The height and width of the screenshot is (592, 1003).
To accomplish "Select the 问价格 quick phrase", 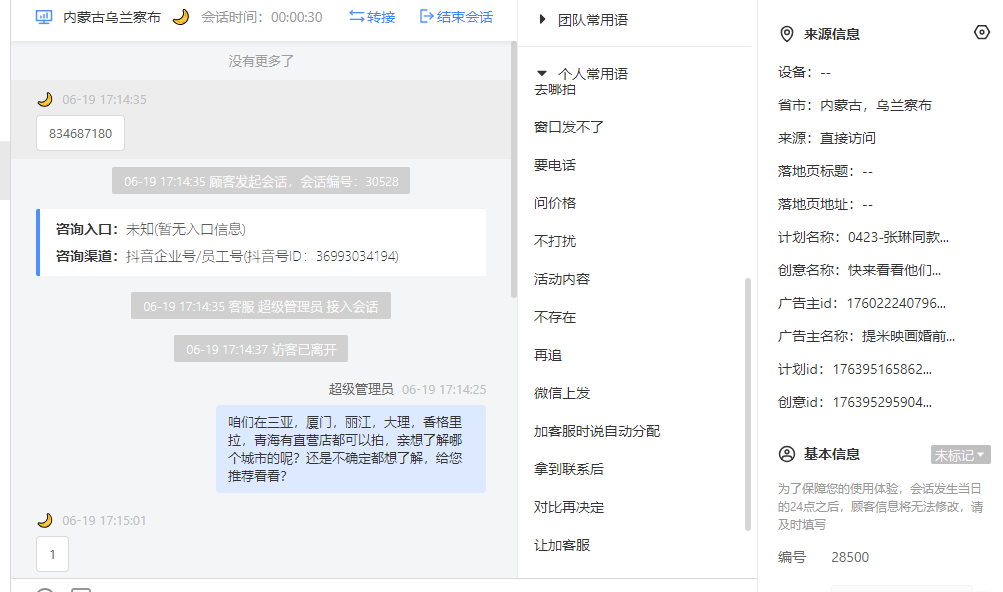I will [555, 203].
